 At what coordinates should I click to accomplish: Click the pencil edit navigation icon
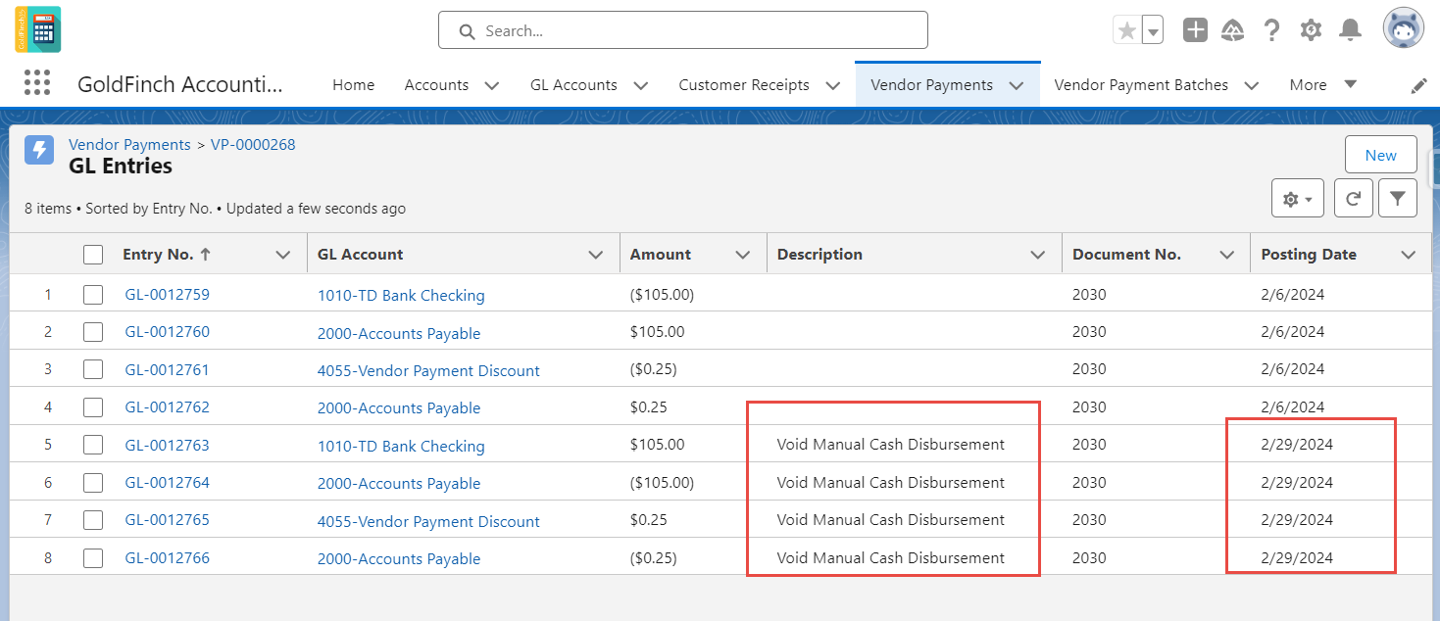pyautogui.click(x=1419, y=86)
